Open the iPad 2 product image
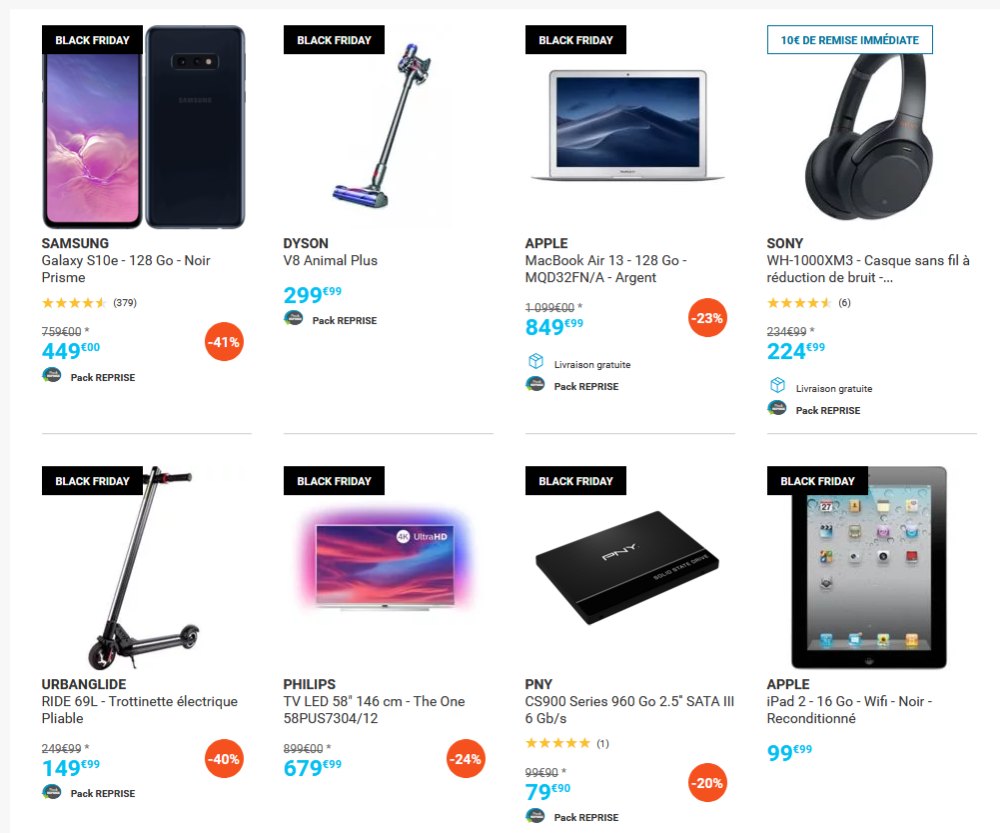The image size is (1000, 833). click(x=869, y=568)
